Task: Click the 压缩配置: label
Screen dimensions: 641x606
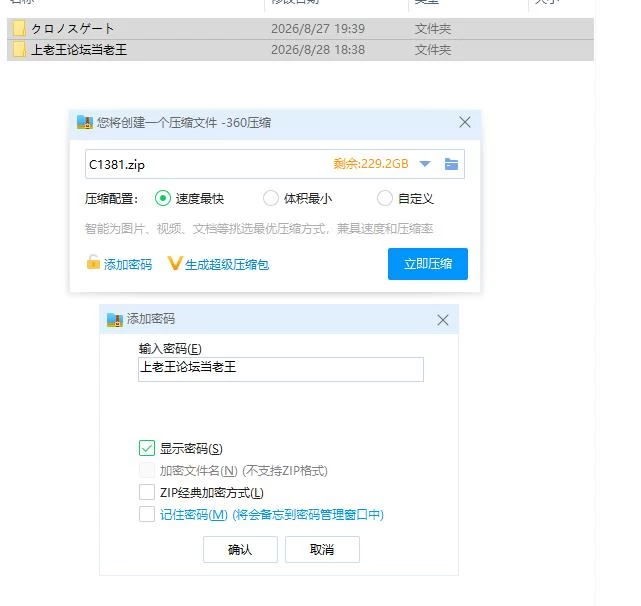Action: pyautogui.click(x=112, y=199)
